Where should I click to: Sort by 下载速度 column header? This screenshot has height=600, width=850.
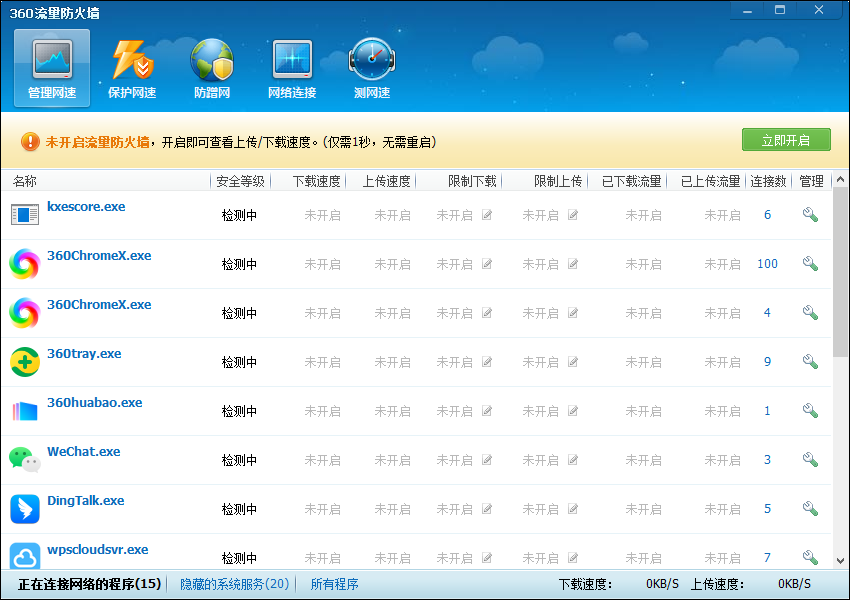317,181
